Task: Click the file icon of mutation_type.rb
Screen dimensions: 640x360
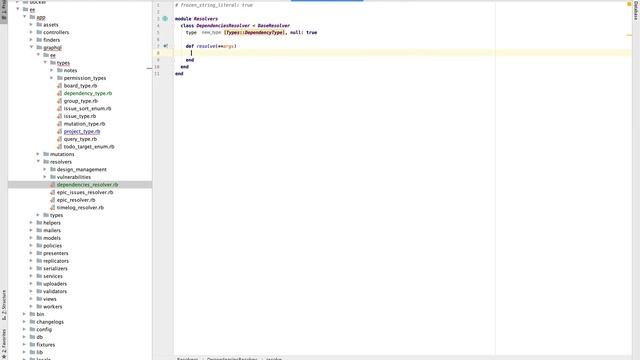Action: [59, 124]
